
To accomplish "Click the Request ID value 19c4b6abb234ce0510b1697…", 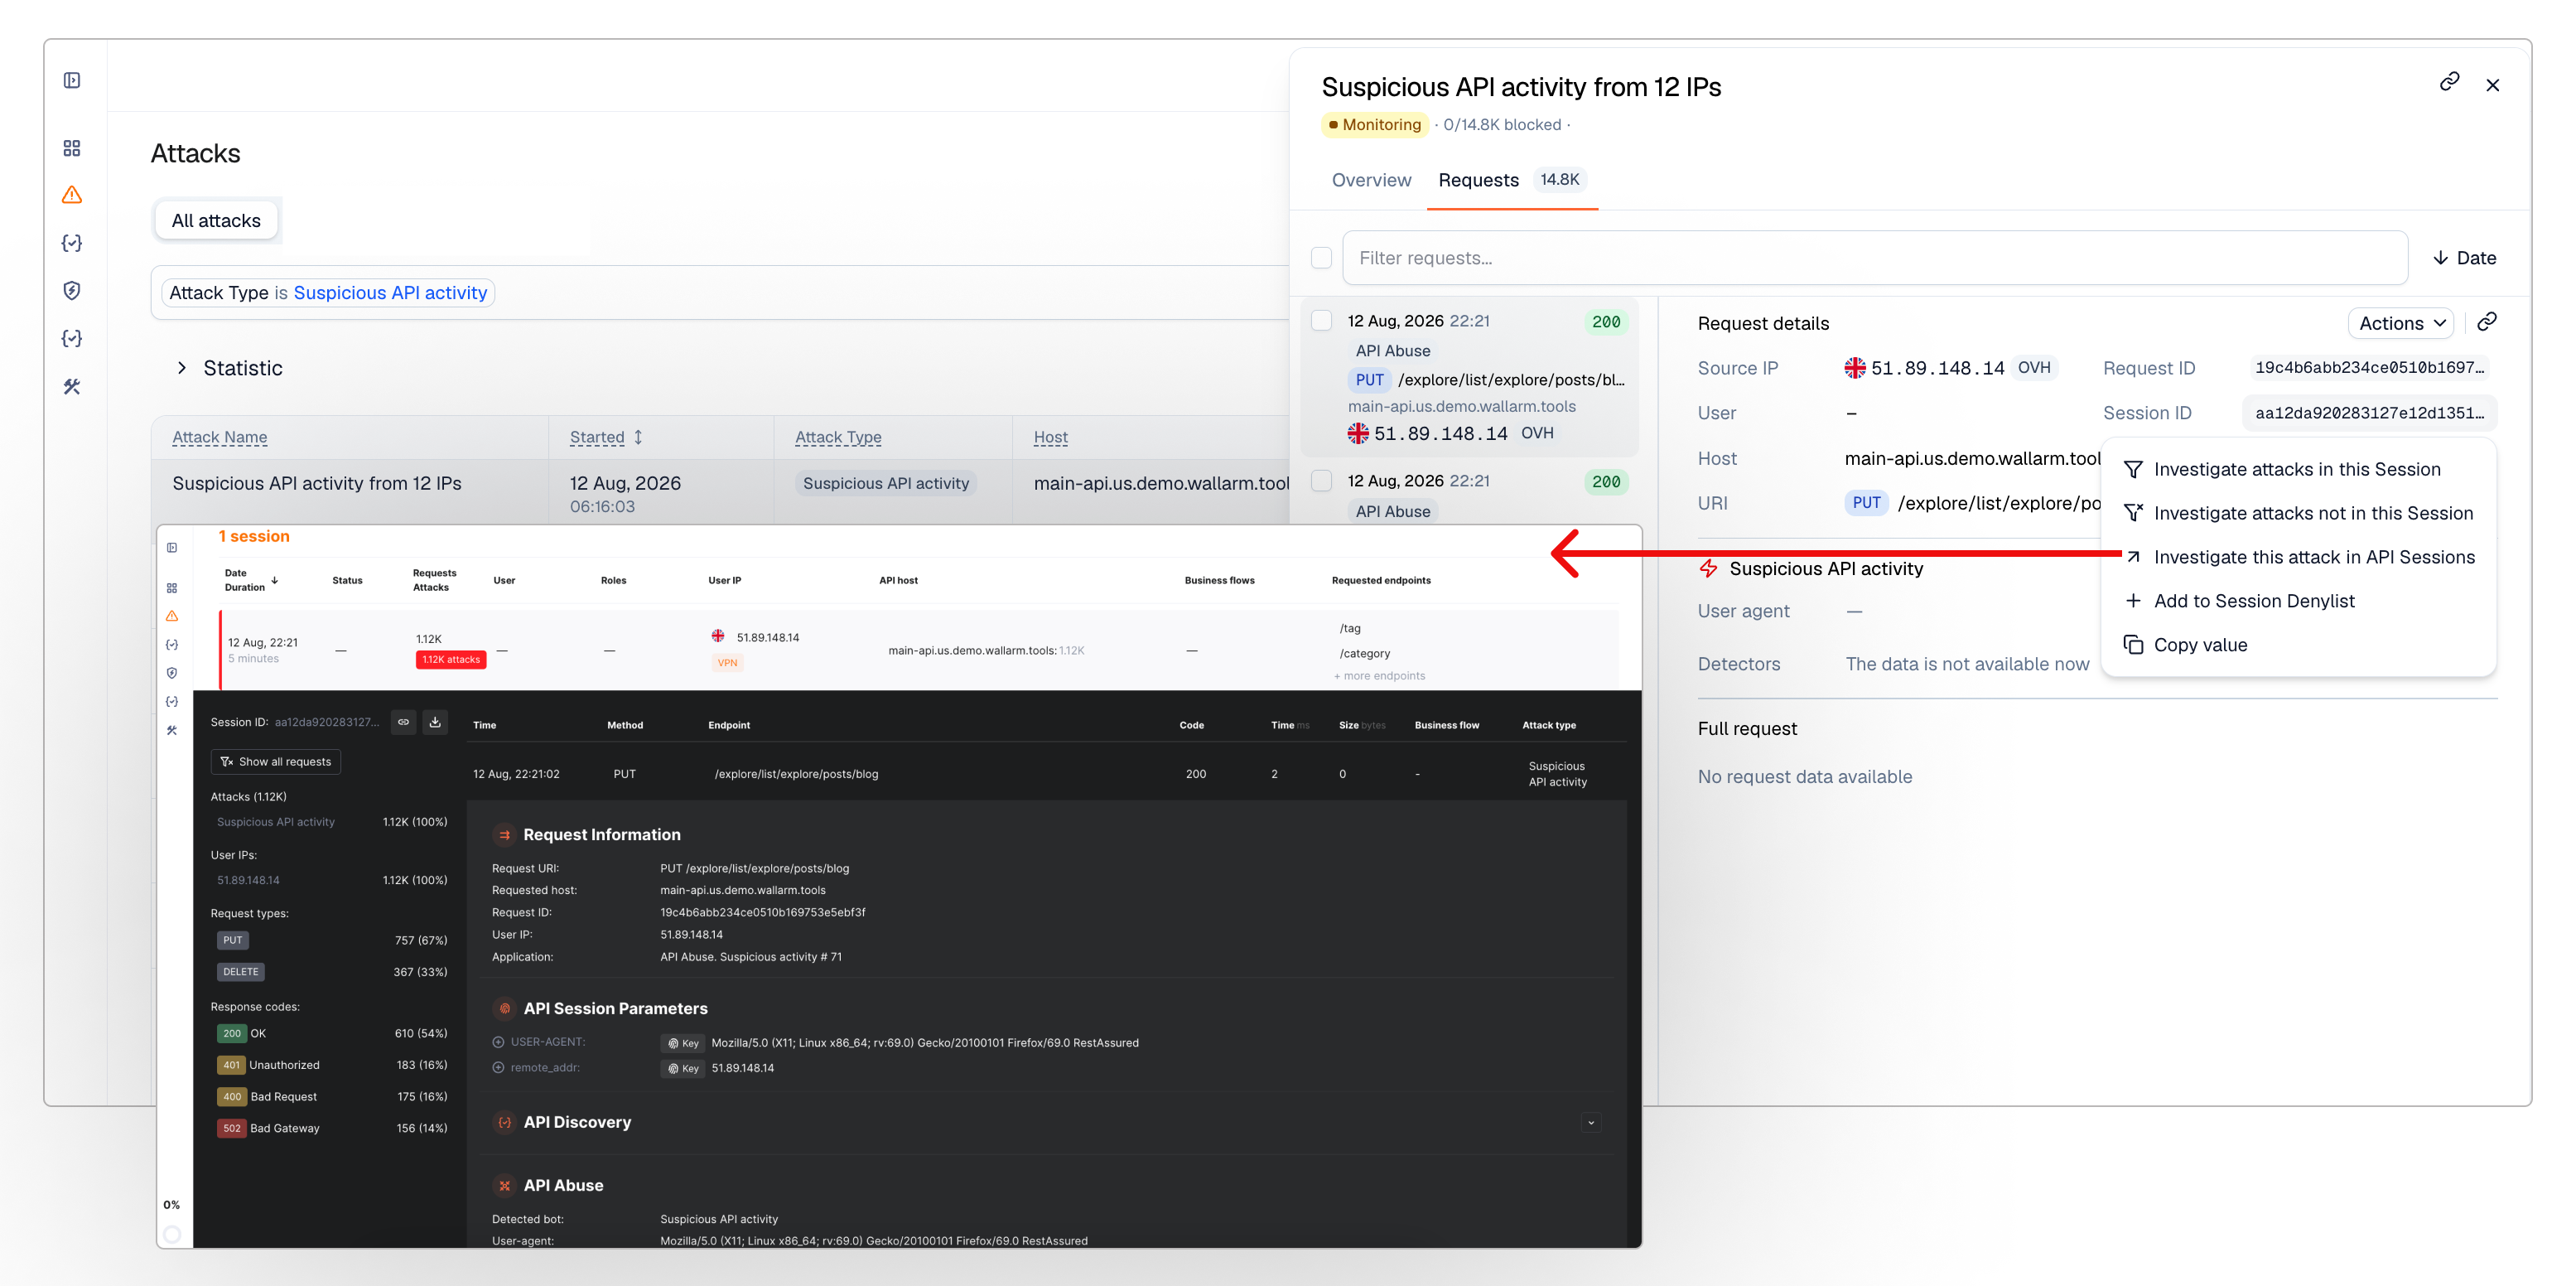I will [2369, 368].
